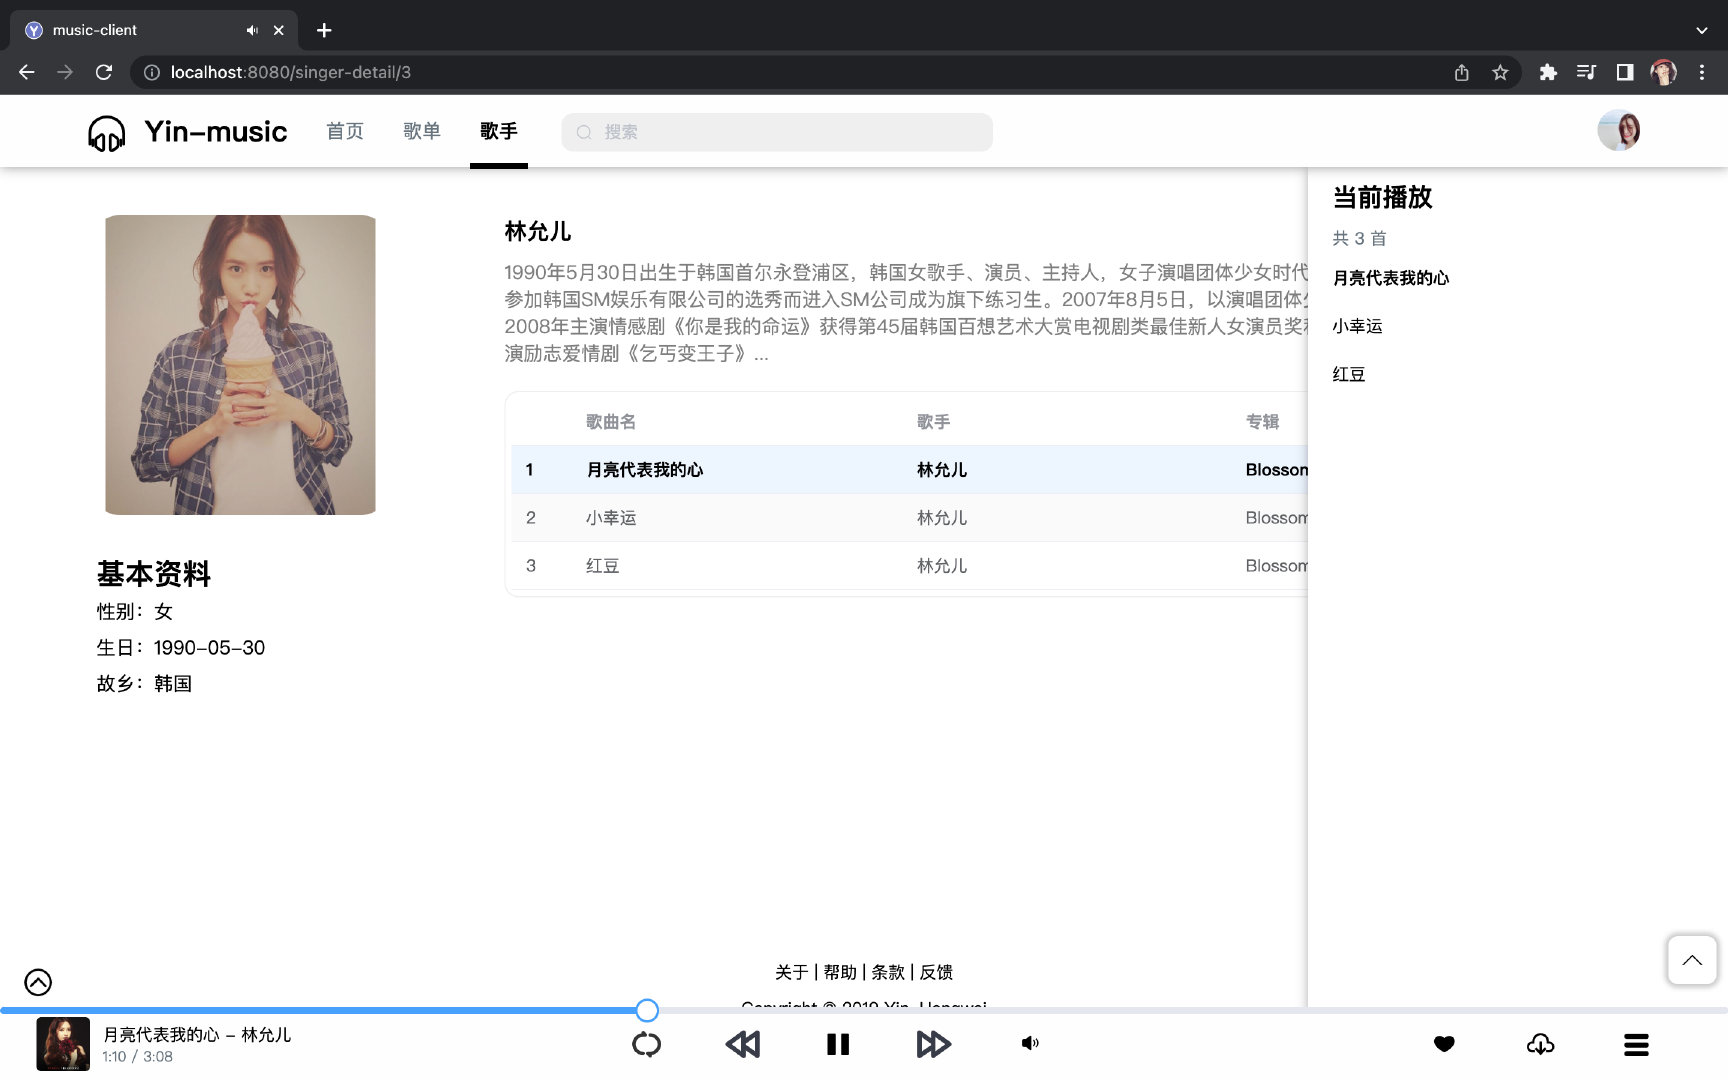This screenshot has width=1728, height=1080.
Task: Click the album thumbnail in the player bar
Action: tap(64, 1044)
